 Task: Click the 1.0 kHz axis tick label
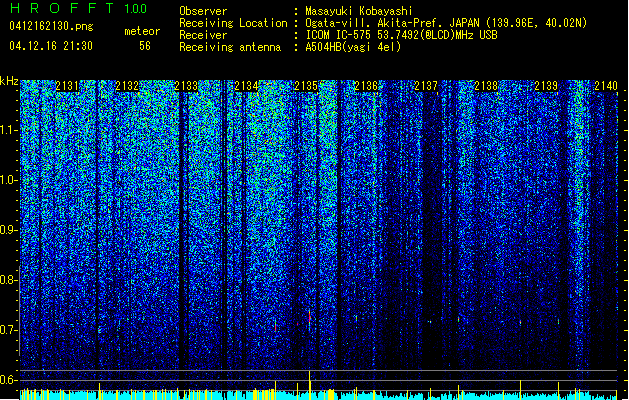(9, 180)
